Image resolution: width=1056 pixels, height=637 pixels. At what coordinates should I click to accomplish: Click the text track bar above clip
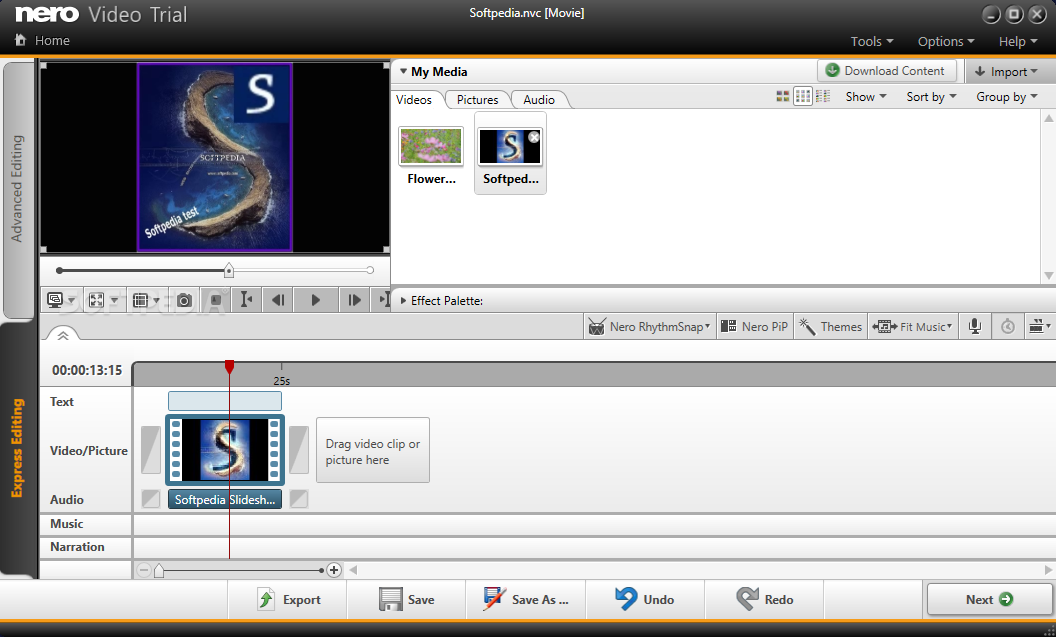[225, 401]
